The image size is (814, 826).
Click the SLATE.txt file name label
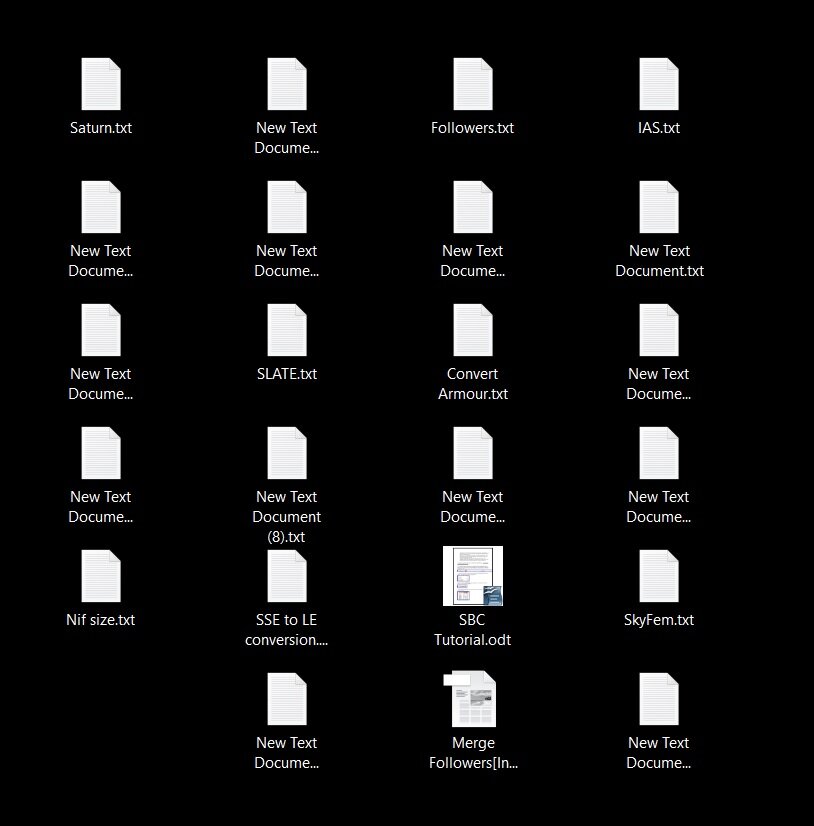(287, 374)
